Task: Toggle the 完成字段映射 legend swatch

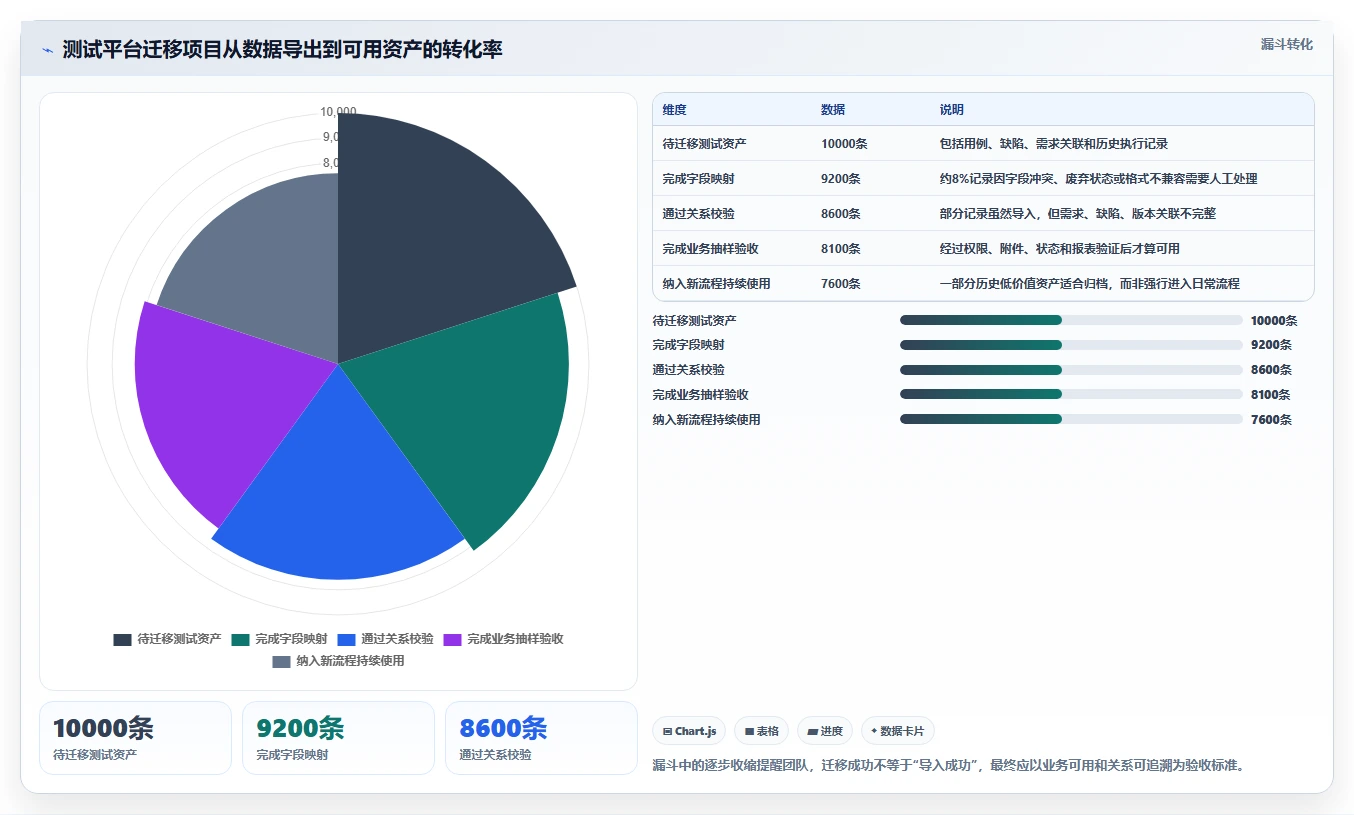Action: point(241,639)
